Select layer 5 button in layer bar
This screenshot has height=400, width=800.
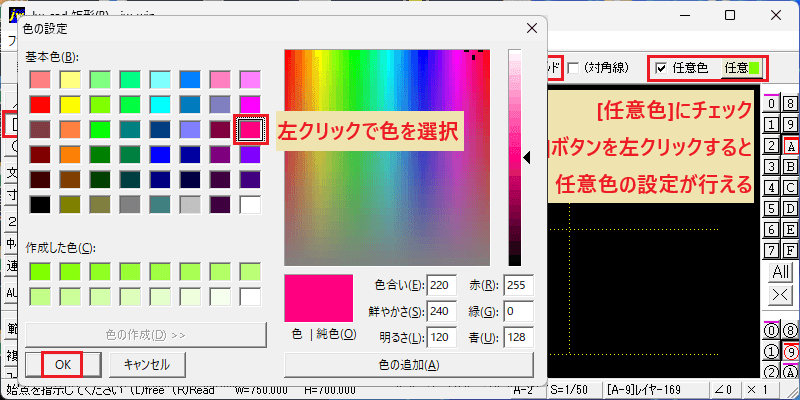tap(771, 209)
